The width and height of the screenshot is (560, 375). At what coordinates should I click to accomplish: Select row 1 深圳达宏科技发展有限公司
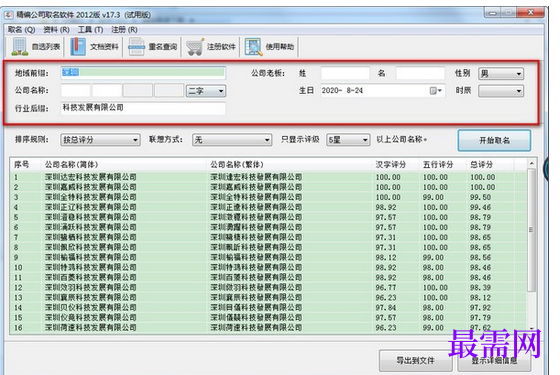(x=268, y=177)
